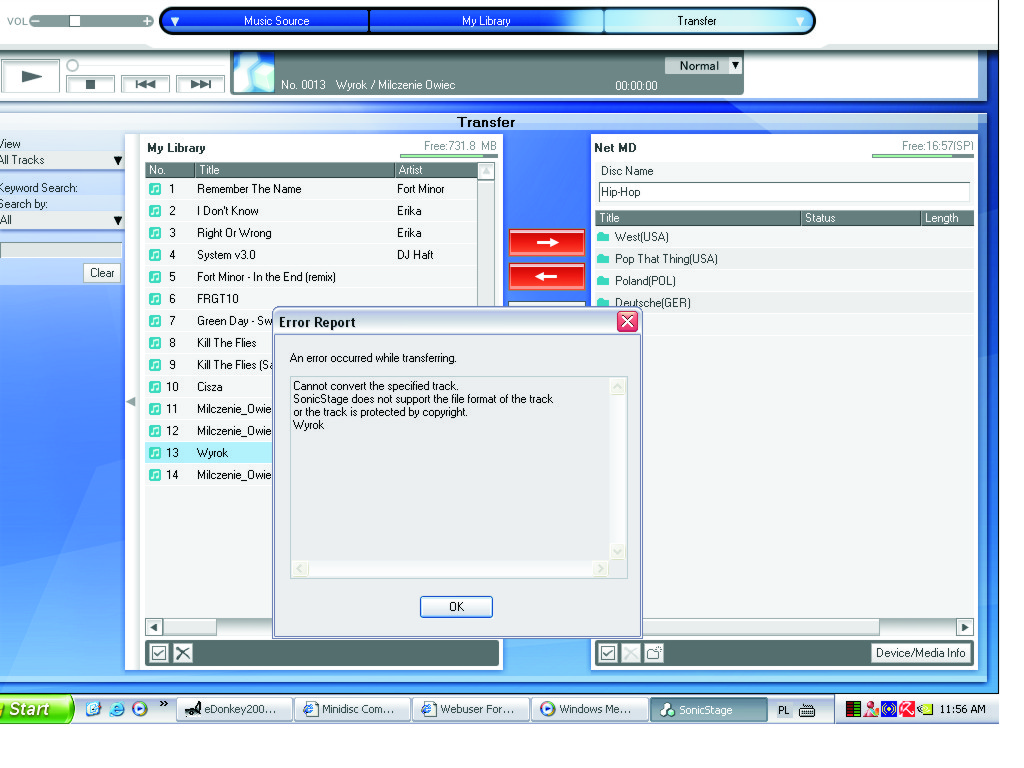Open the Windows Start menu

pos(36,709)
